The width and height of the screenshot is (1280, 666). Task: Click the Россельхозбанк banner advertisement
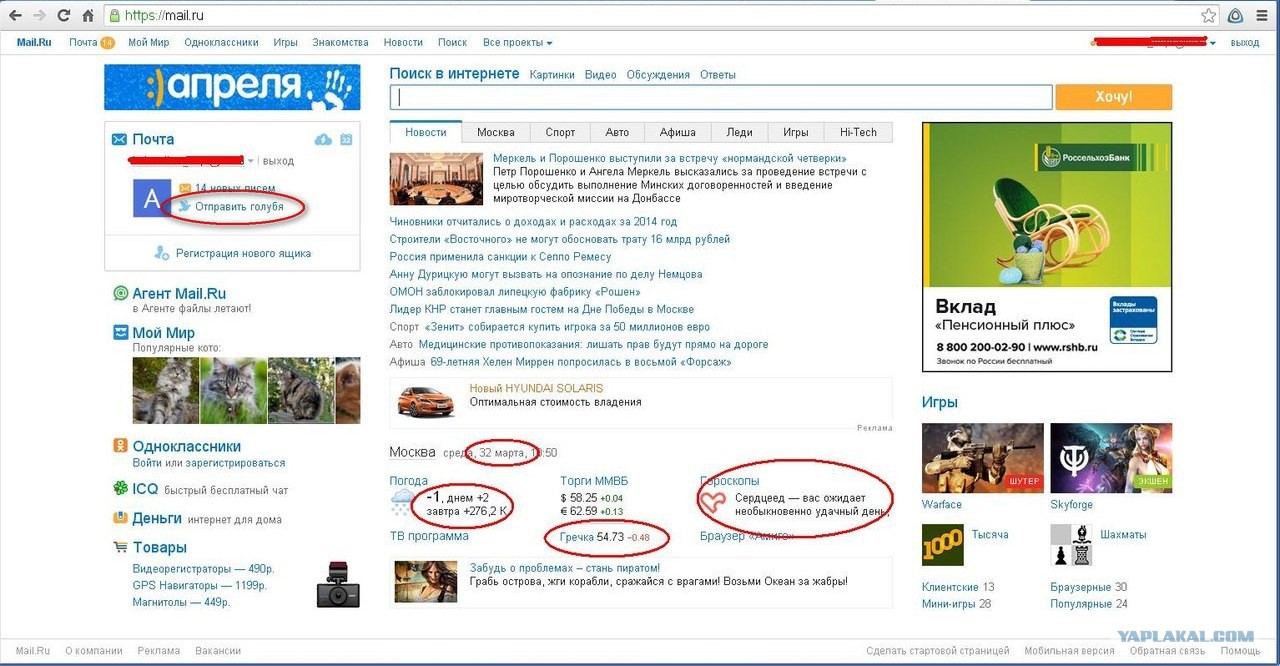pyautogui.click(x=1047, y=247)
